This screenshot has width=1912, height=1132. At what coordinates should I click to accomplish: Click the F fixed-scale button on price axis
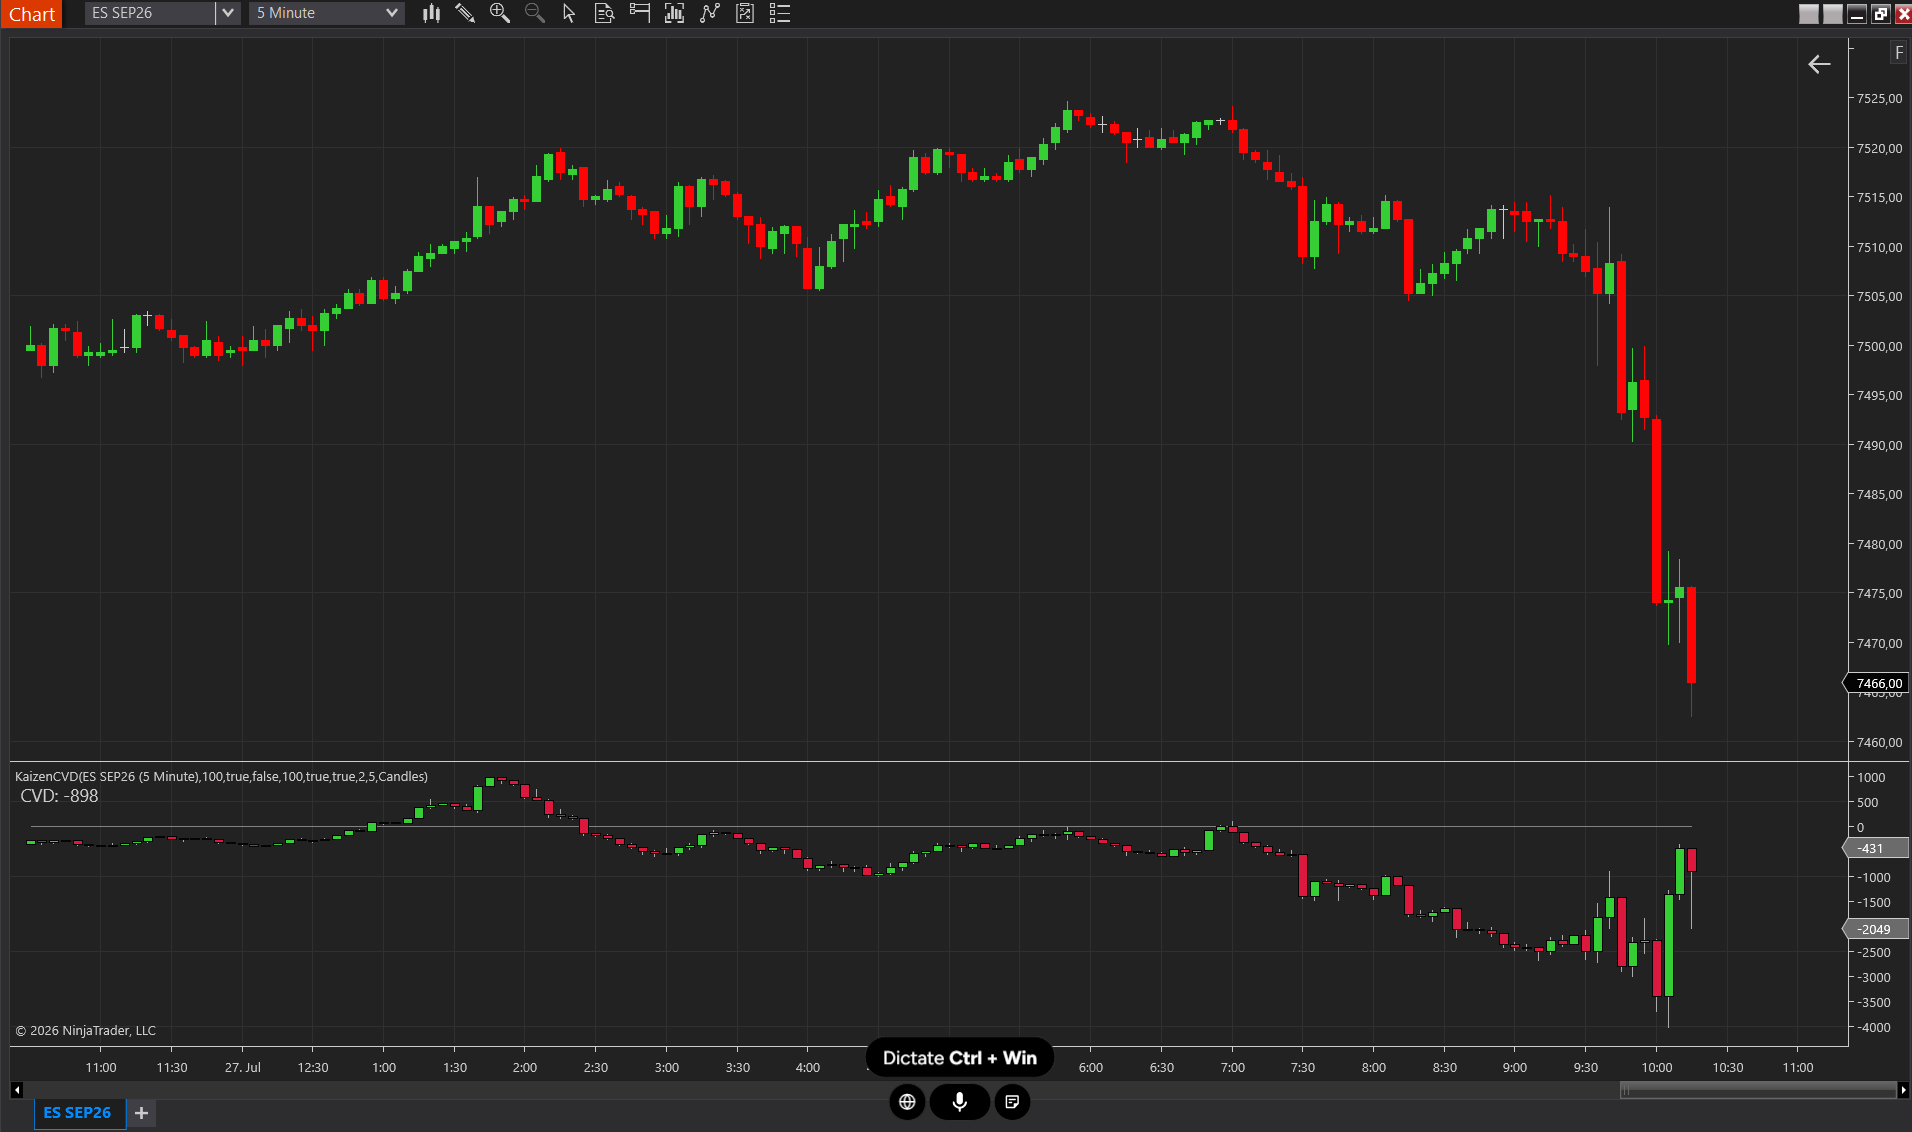pos(1899,53)
